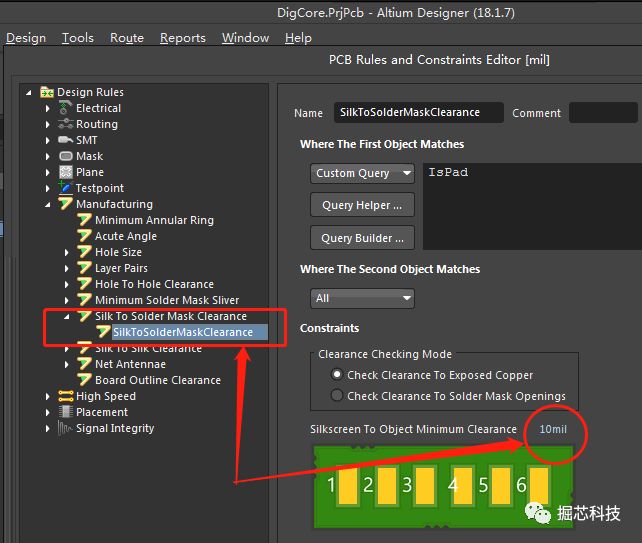Click the Minimum Annular Ring rule icon
Viewport: 642px width, 543px height.
pos(84,220)
